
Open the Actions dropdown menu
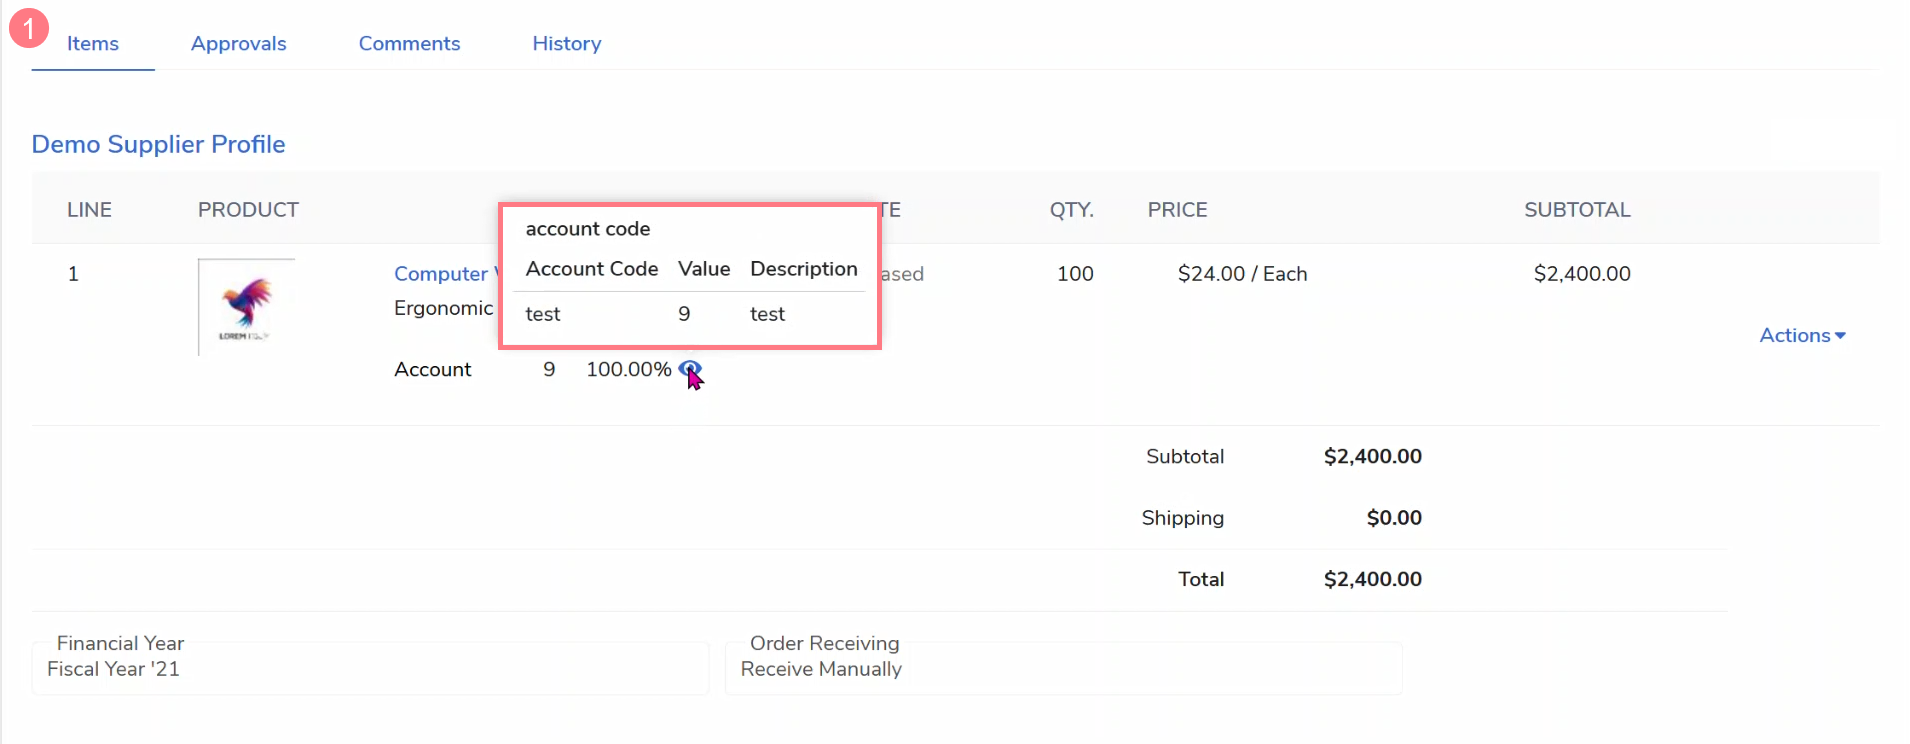tap(1802, 336)
